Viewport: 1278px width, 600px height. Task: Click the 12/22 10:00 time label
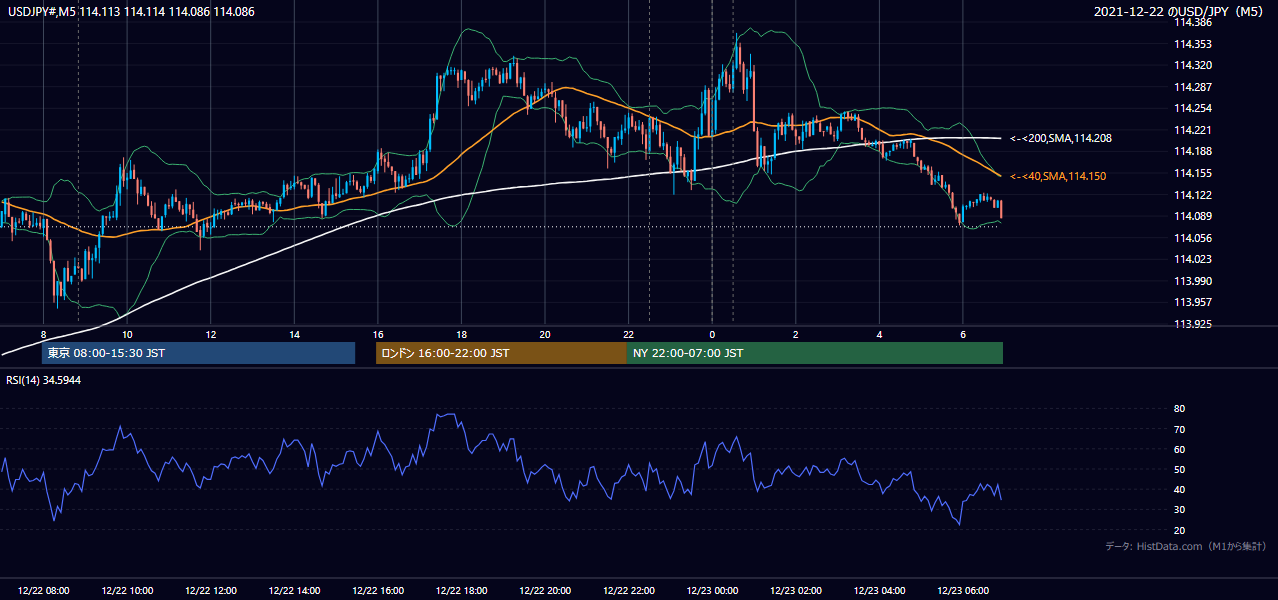pyautogui.click(x=127, y=591)
